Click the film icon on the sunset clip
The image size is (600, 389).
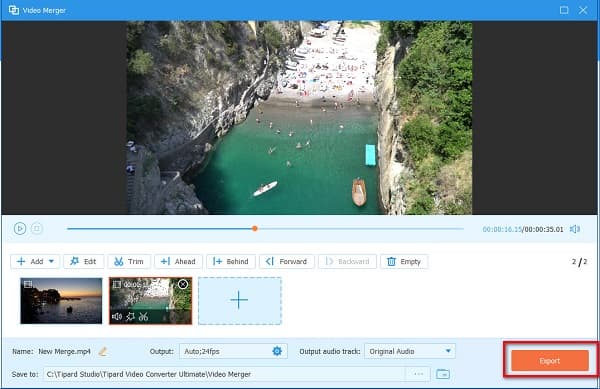[x=28, y=284]
